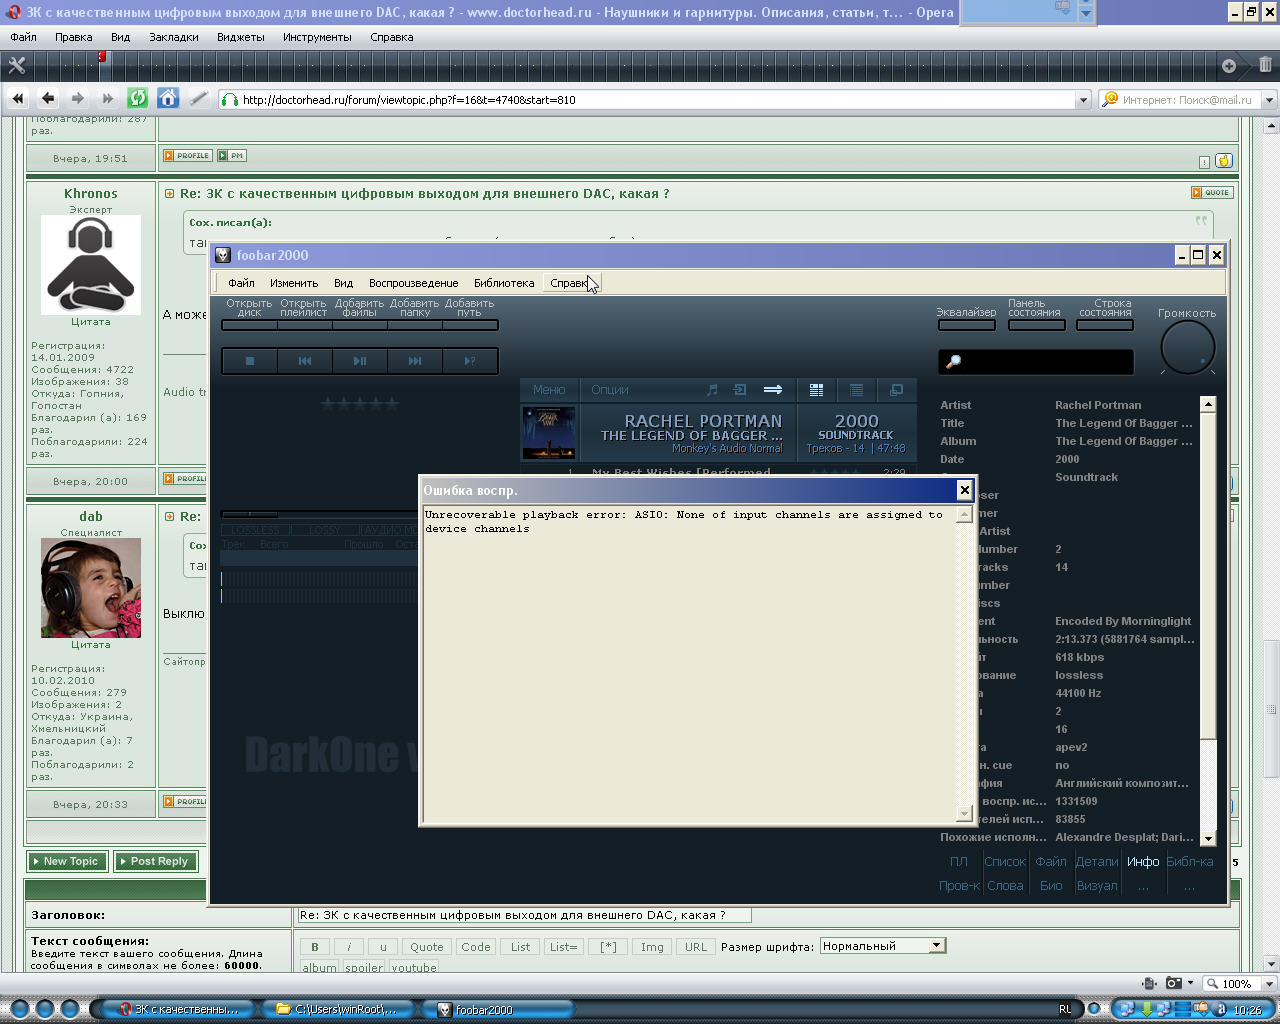Click the Post Reply button
Screen dimensions: 1280x1024
(x=156, y=861)
